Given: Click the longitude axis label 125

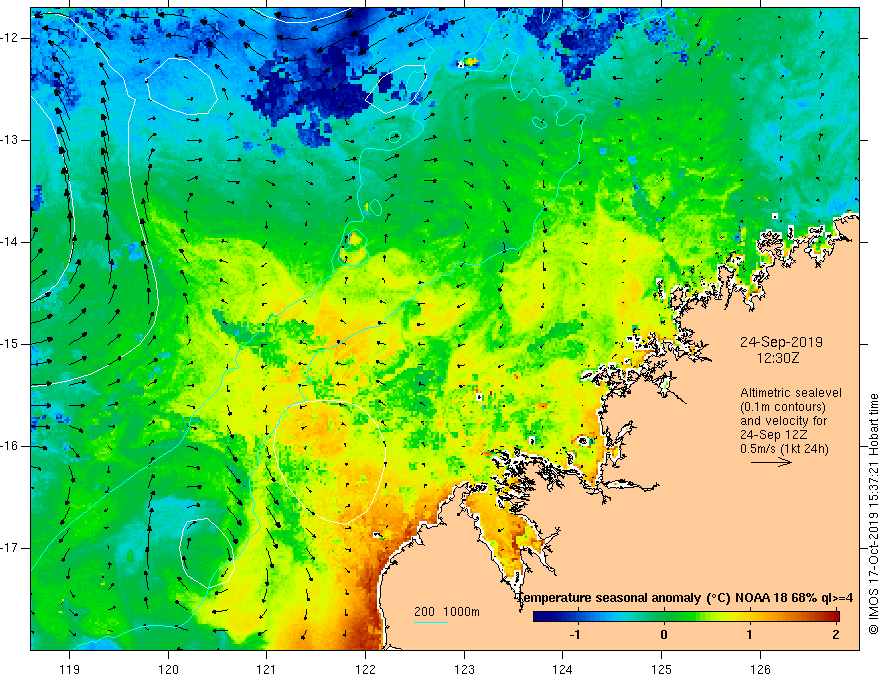Looking at the screenshot, I should (662, 669).
